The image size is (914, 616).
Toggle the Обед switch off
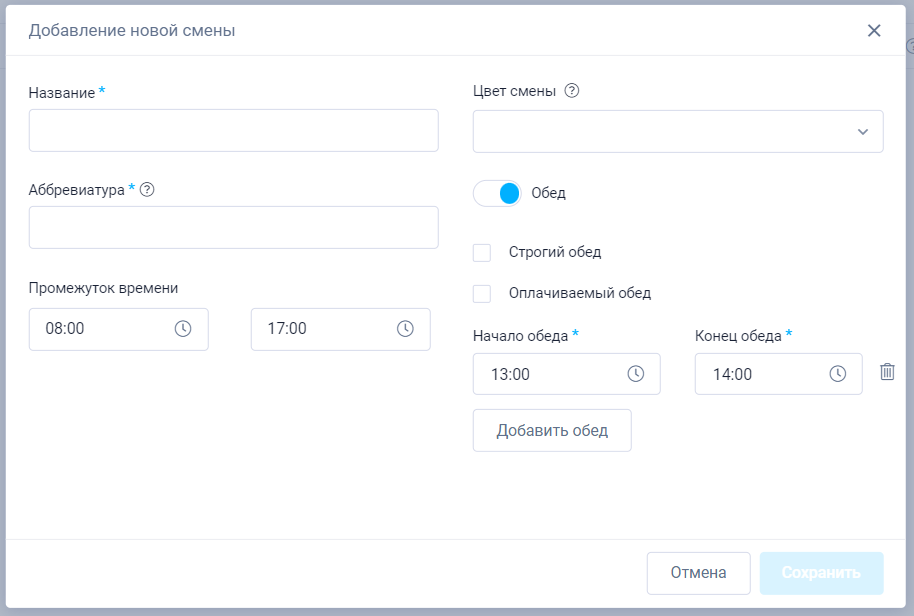point(497,193)
